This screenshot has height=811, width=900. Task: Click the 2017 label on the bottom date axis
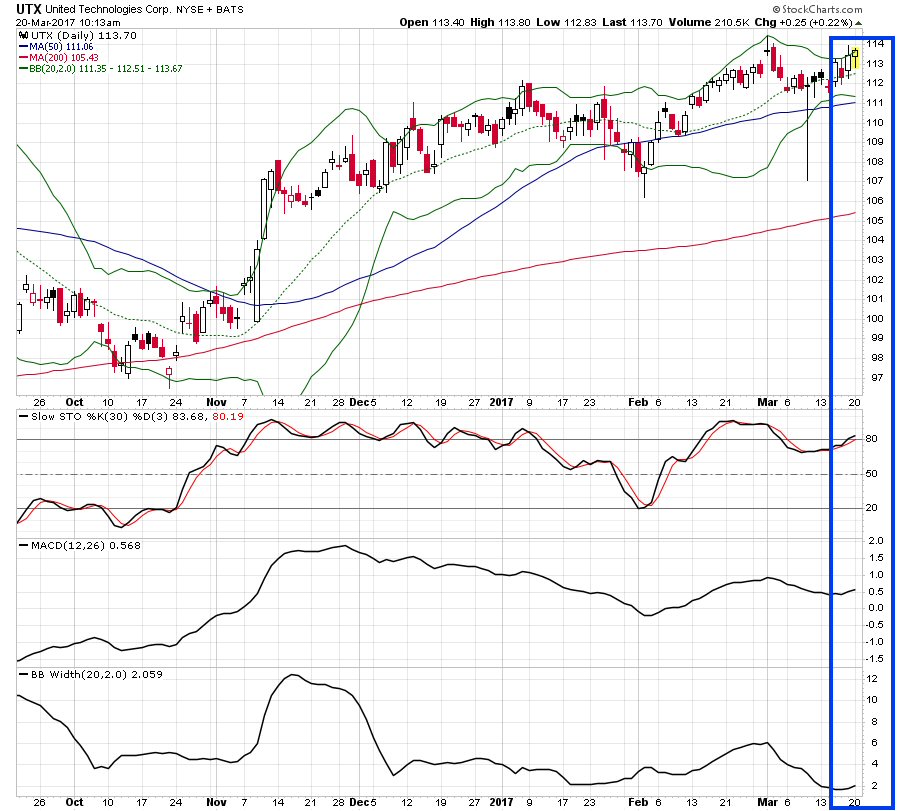click(501, 802)
